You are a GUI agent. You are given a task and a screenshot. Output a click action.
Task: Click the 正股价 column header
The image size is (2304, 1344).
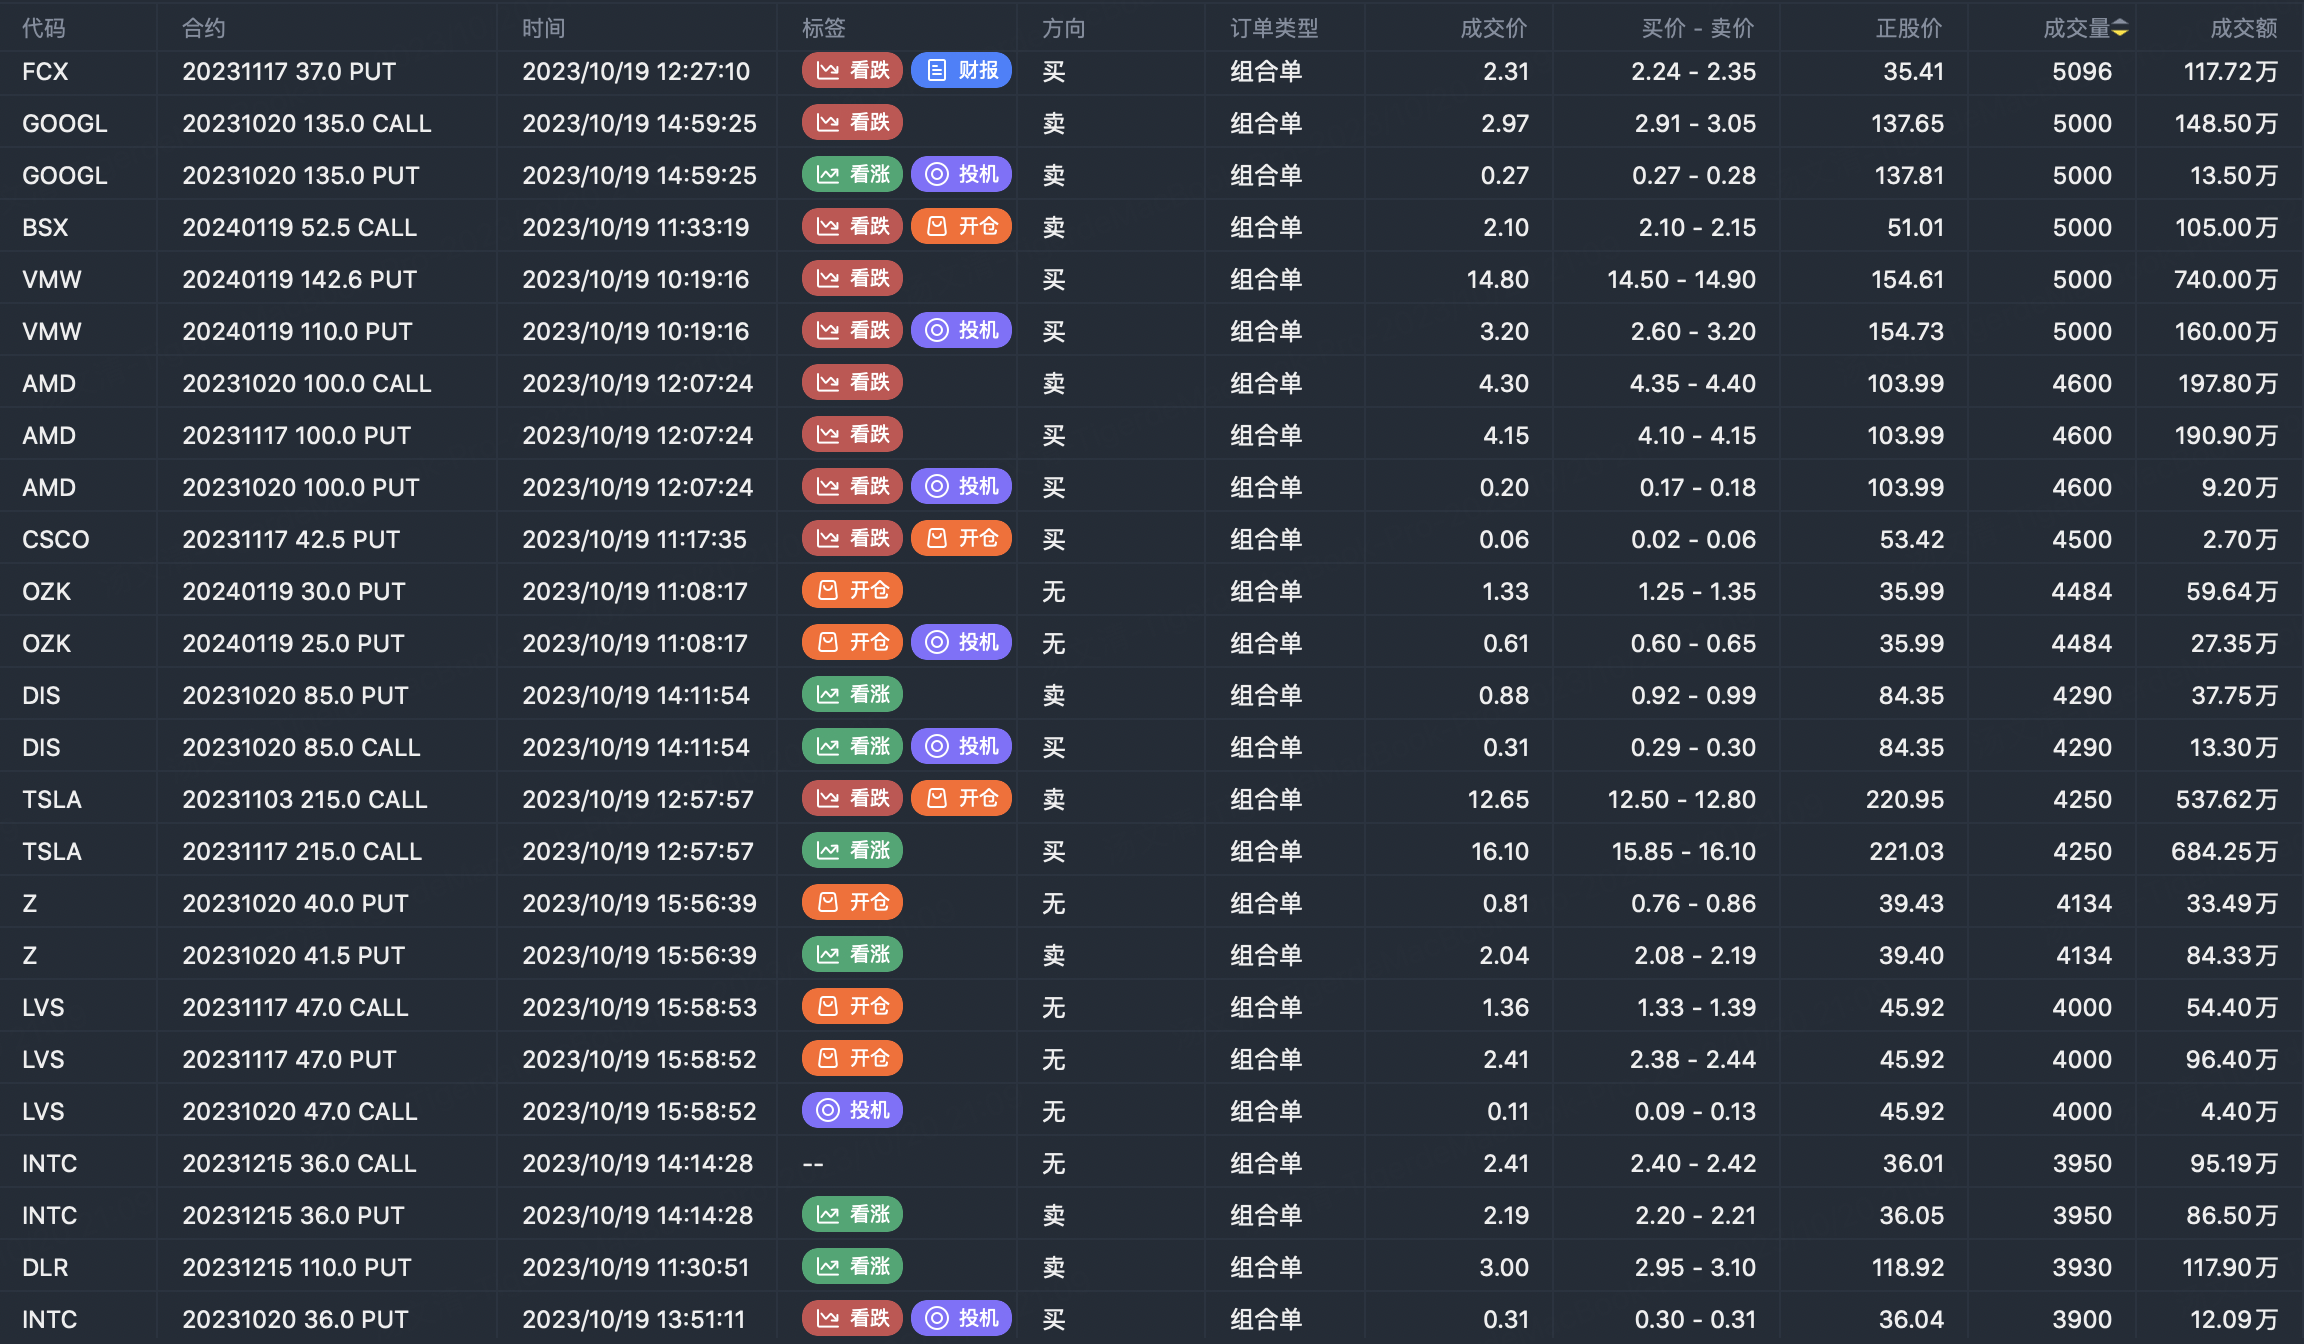[x=1909, y=28]
